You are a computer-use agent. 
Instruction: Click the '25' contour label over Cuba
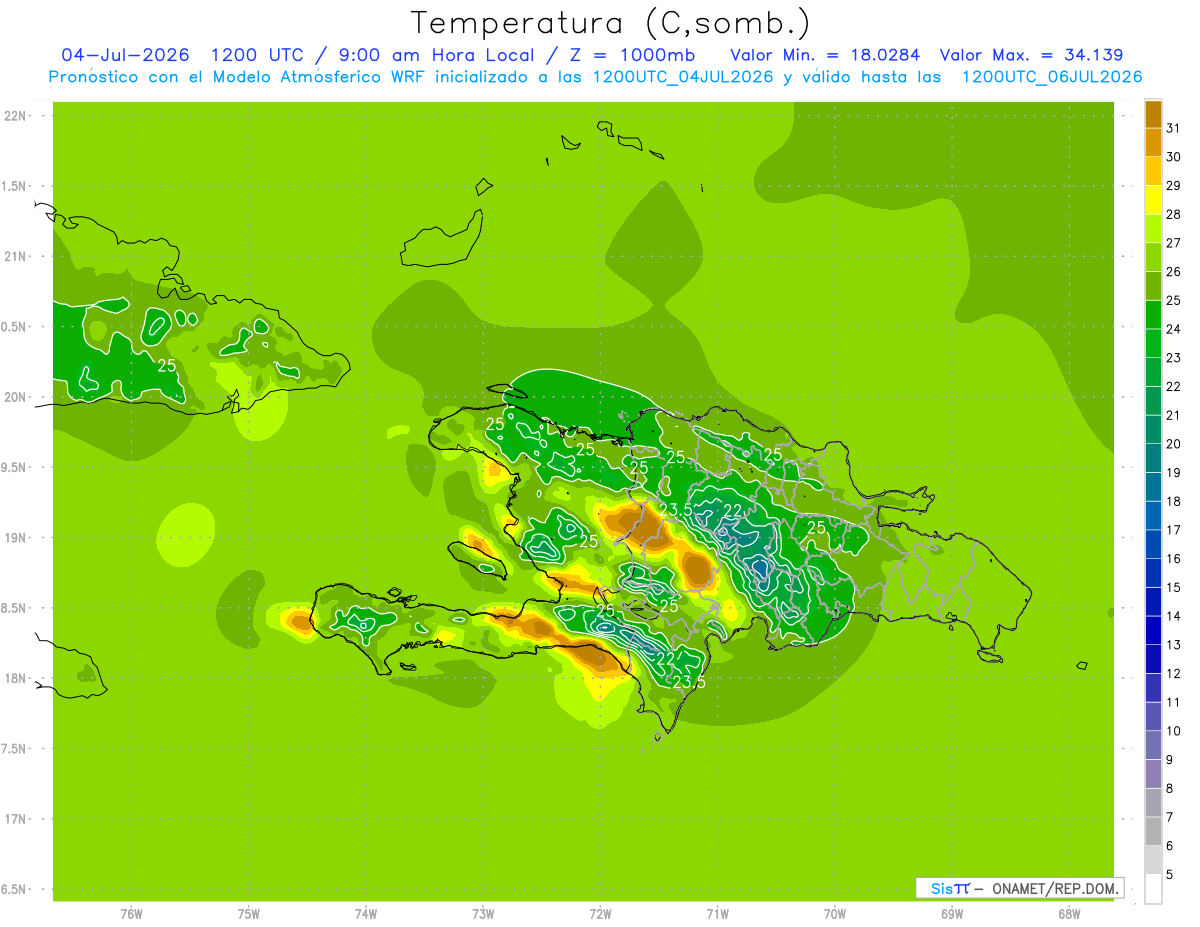[x=167, y=365]
